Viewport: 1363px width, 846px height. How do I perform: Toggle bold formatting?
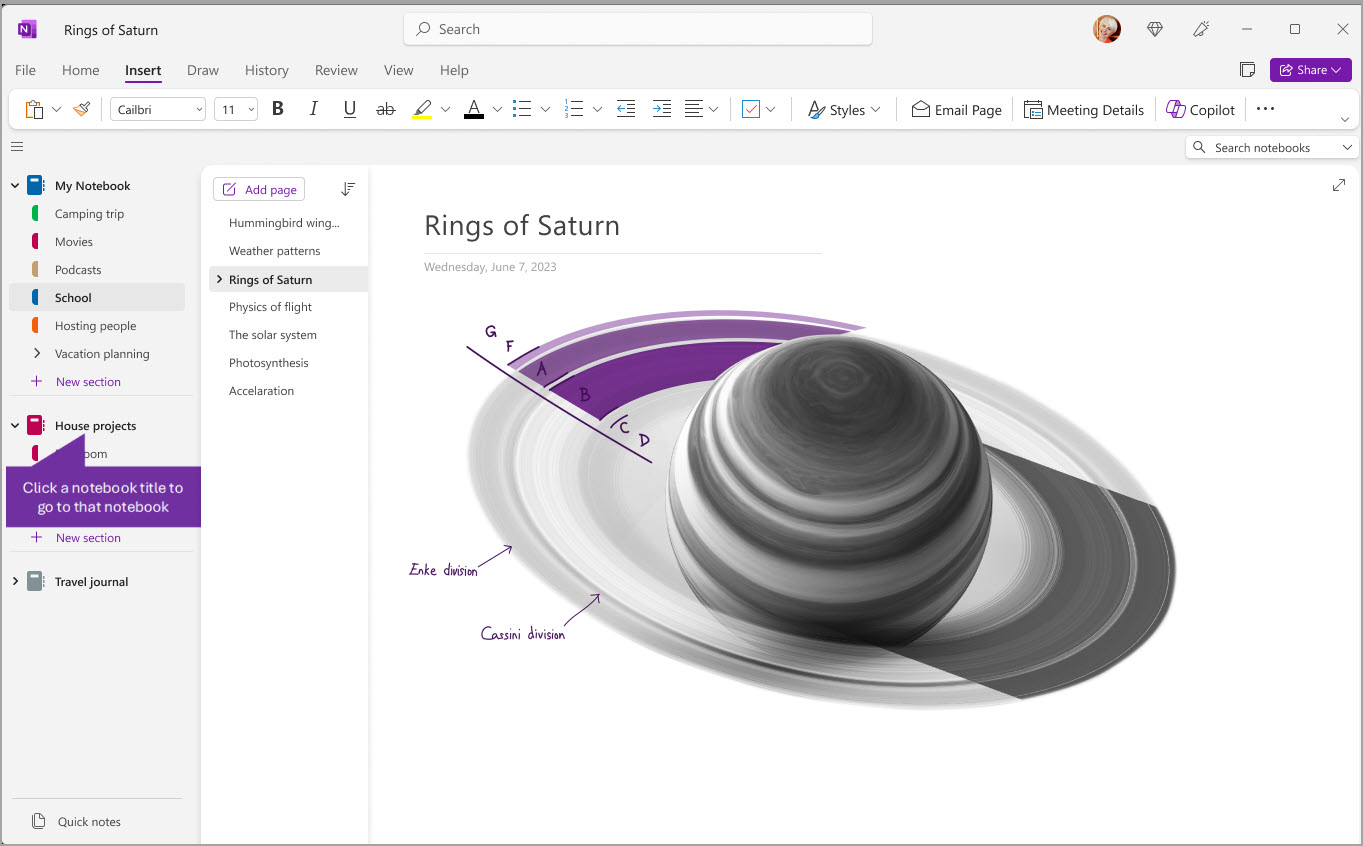tap(277, 109)
